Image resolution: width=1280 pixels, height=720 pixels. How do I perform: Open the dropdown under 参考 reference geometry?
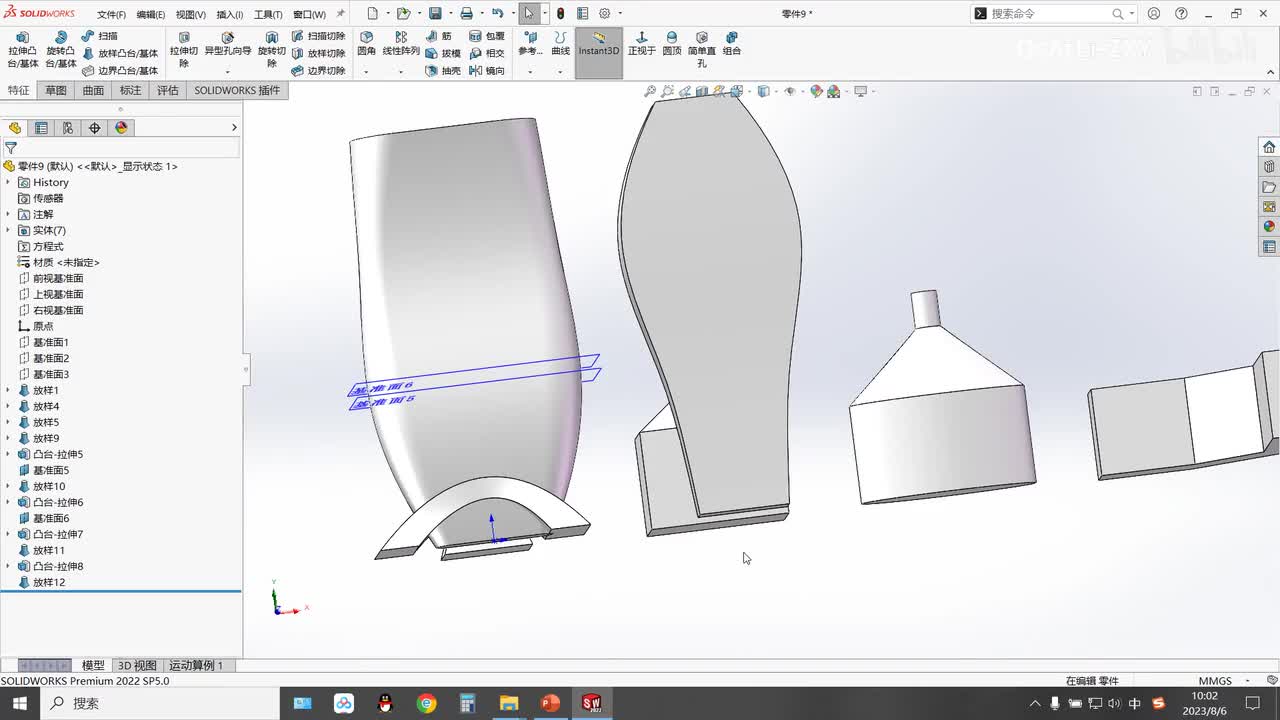(530, 72)
